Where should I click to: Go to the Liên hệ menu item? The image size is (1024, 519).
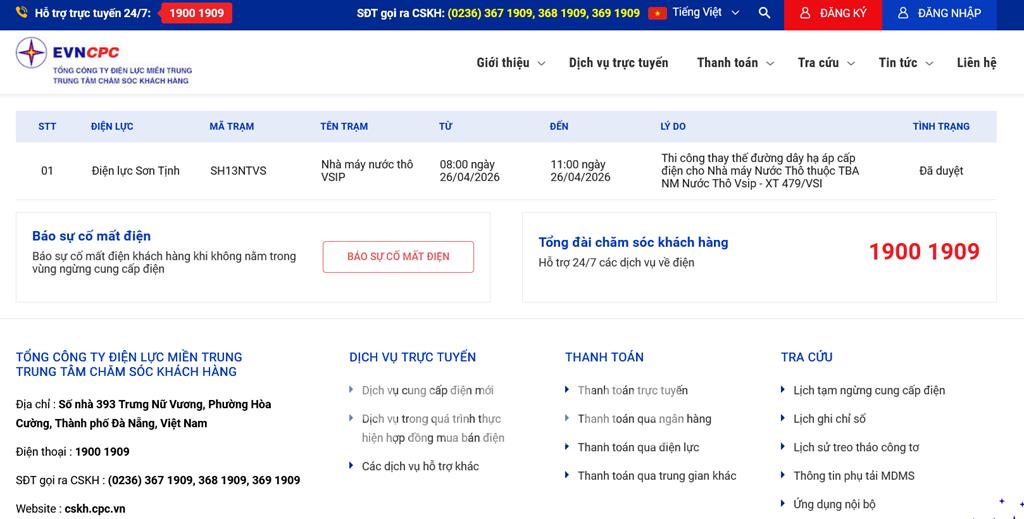976,63
